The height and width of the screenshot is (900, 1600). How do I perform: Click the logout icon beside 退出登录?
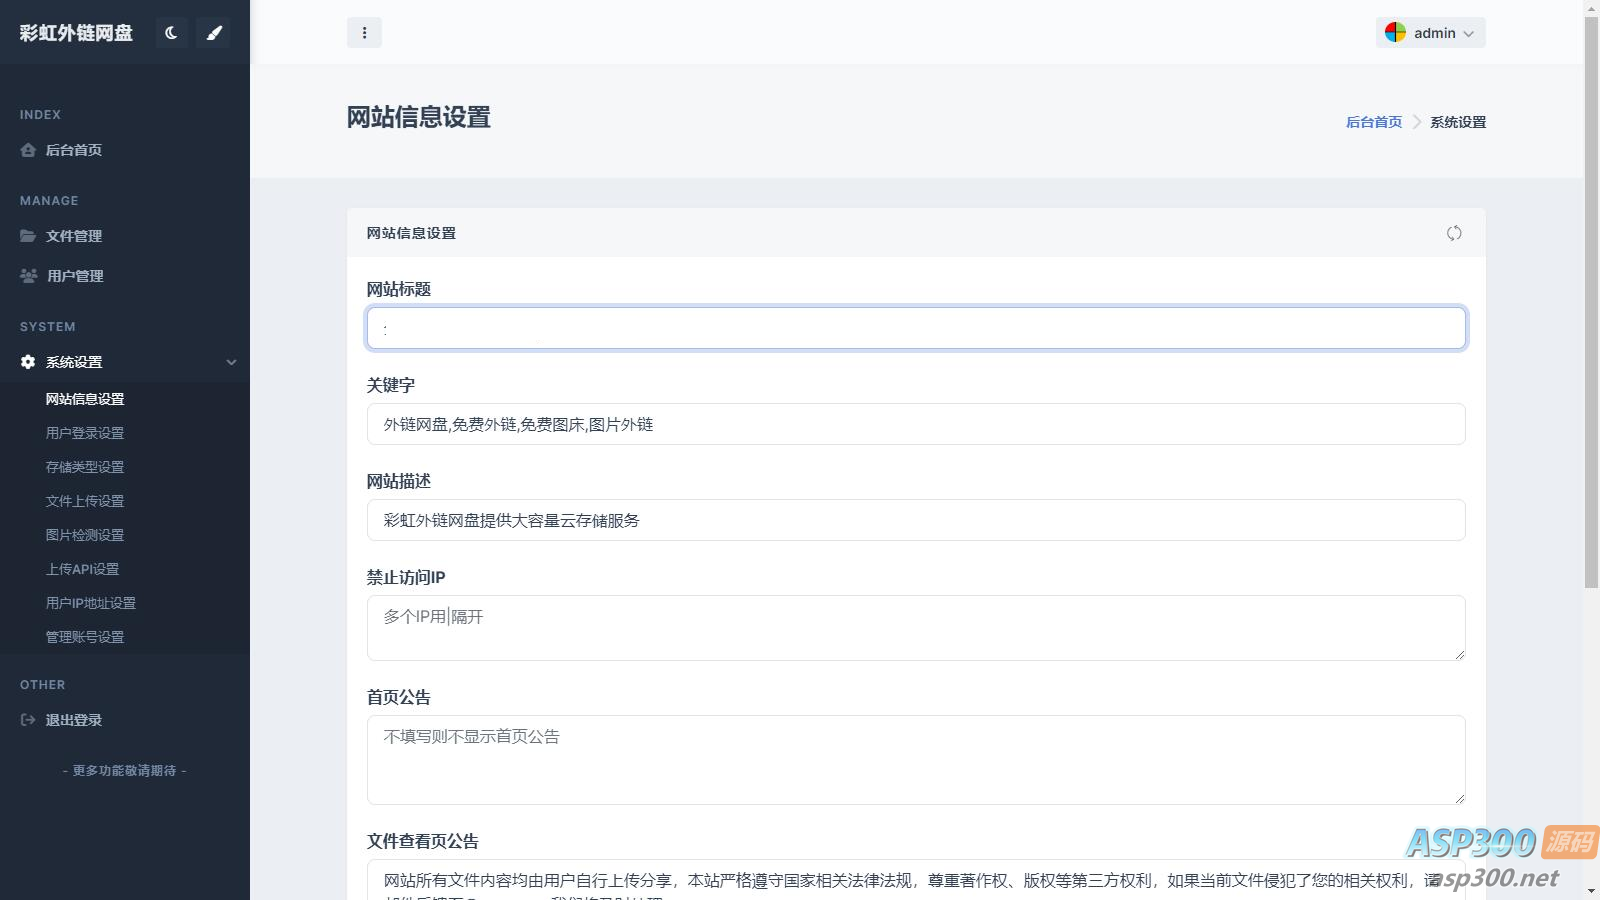[x=28, y=720]
